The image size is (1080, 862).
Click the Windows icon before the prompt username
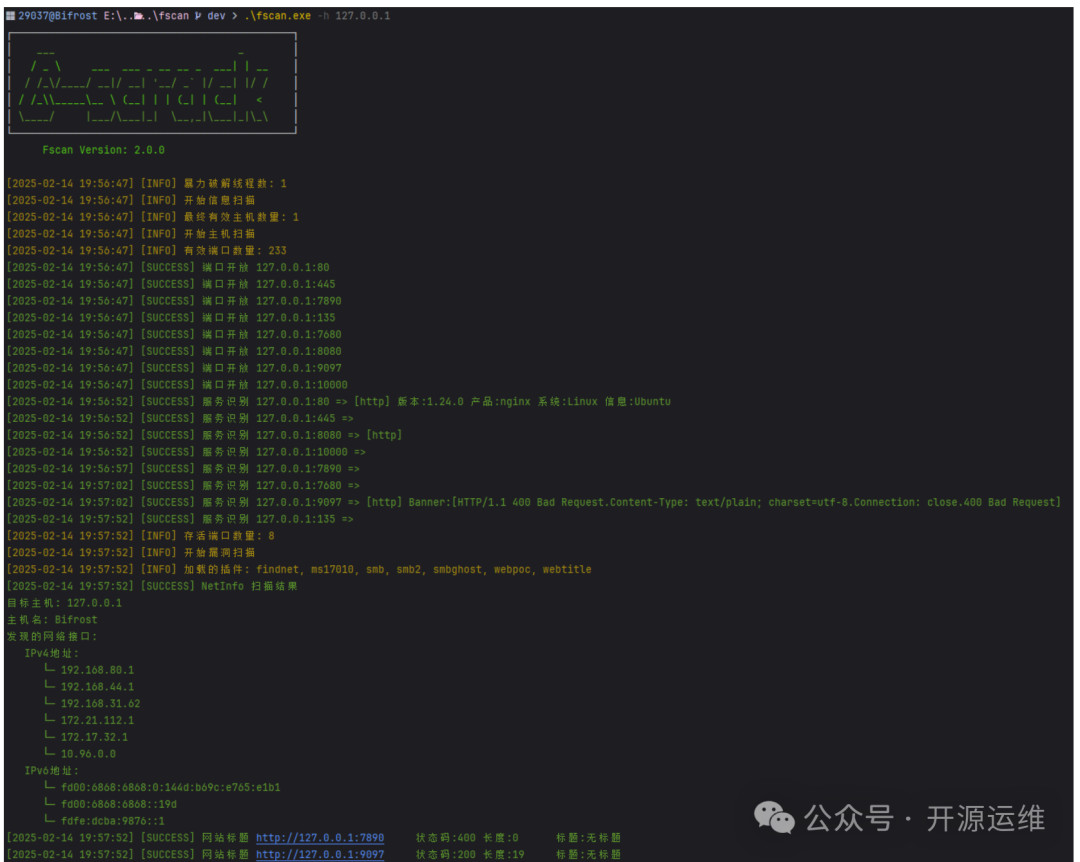(10, 16)
